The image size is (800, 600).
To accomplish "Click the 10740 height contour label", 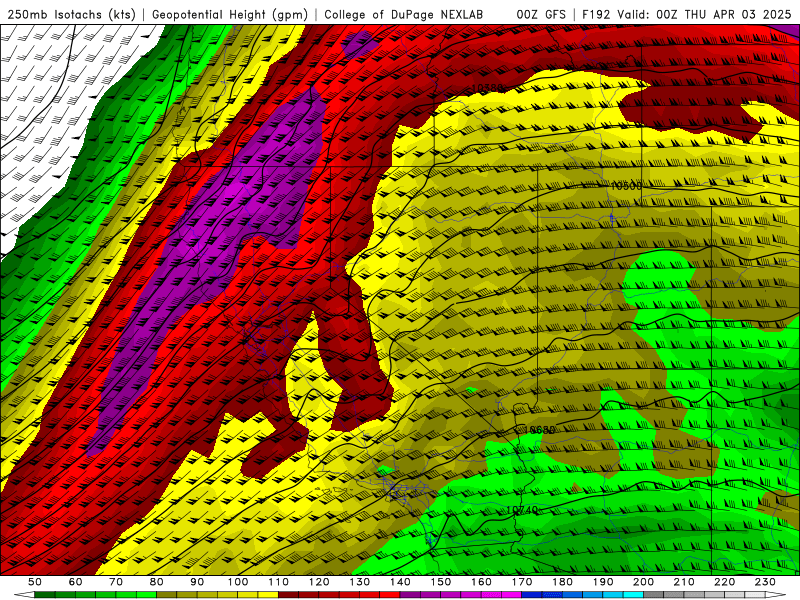I will [x=522, y=510].
